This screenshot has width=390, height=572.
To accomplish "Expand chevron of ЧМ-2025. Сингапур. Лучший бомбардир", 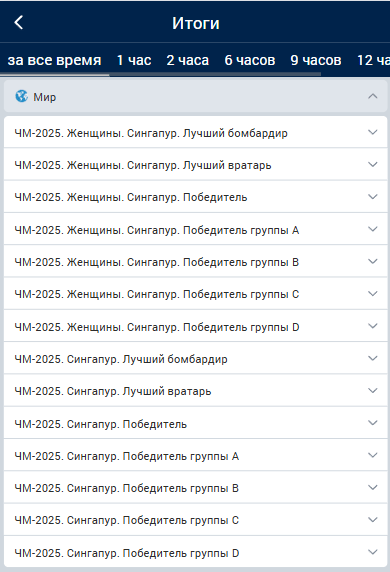I will tap(372, 358).
